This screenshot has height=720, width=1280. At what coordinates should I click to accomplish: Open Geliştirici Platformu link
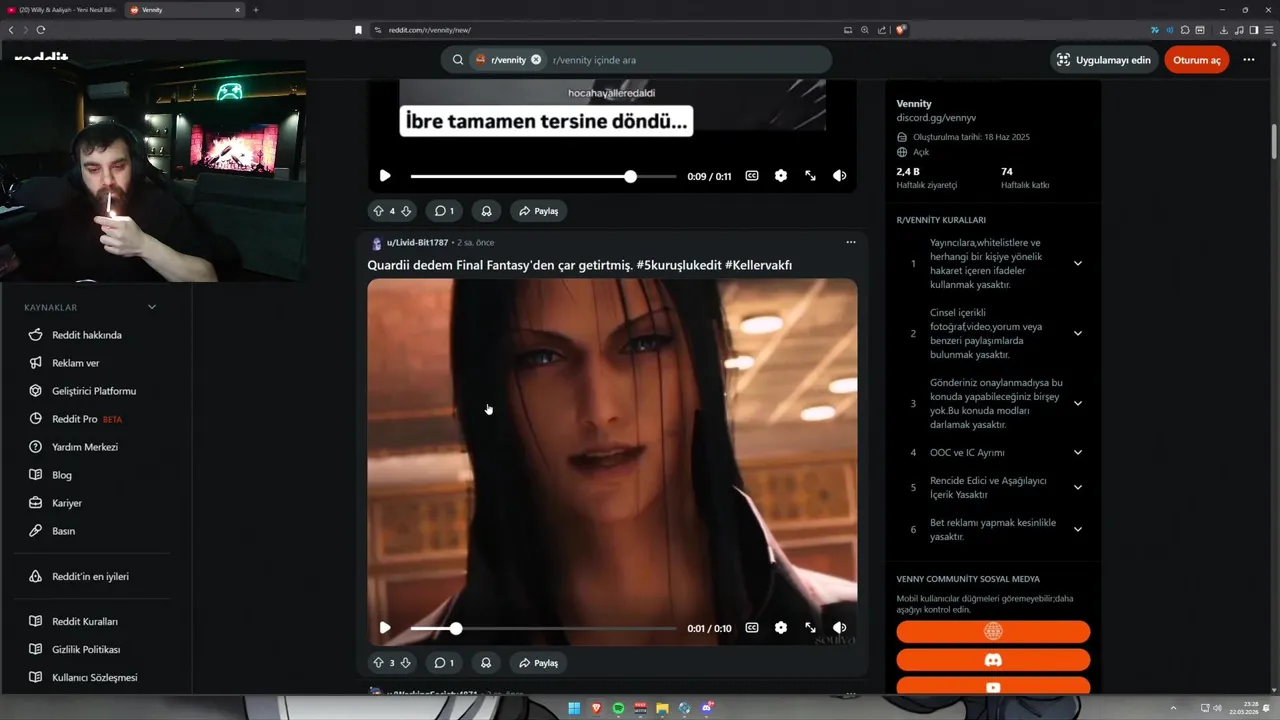pos(94,391)
